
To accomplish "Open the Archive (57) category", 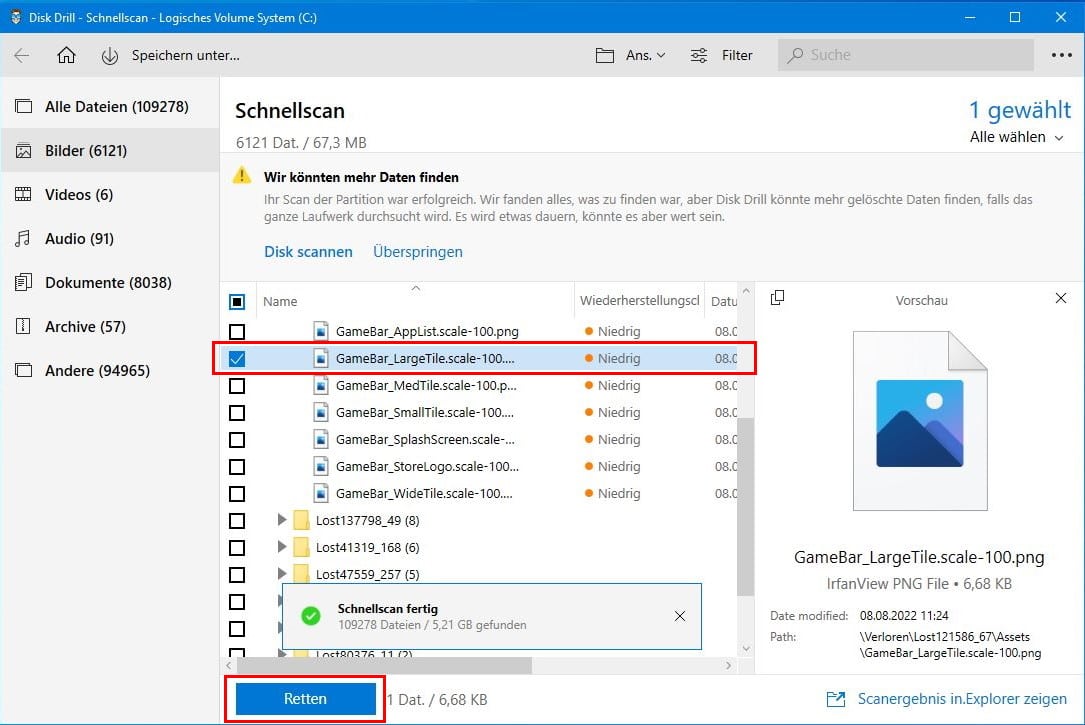I will coord(111,327).
